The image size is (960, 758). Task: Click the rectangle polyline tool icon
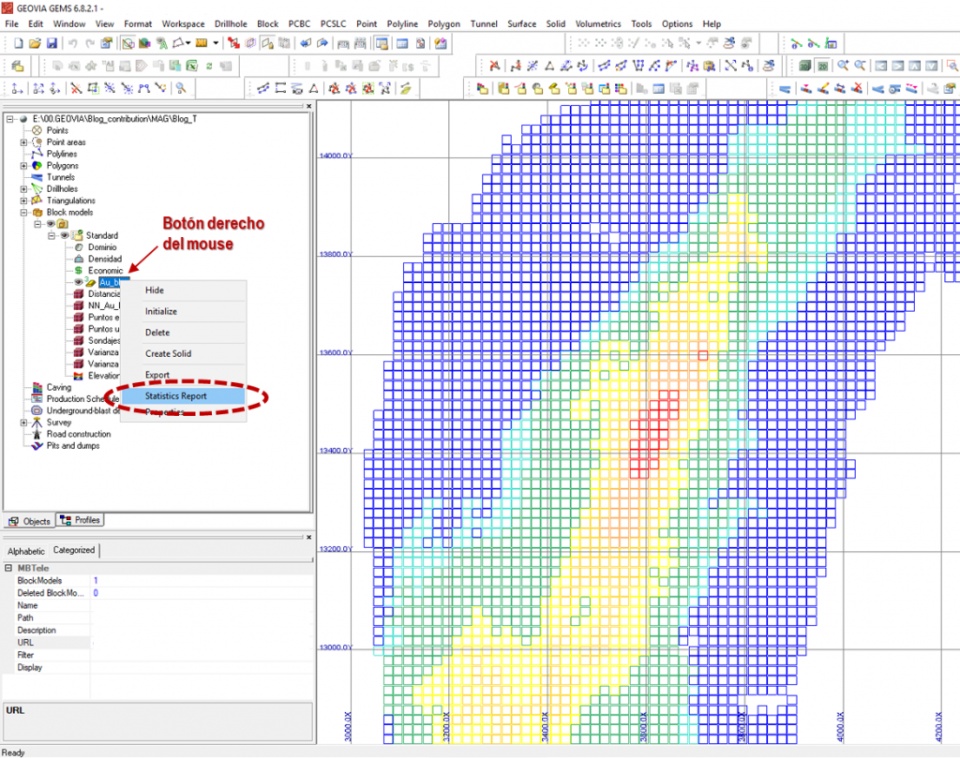(280, 88)
